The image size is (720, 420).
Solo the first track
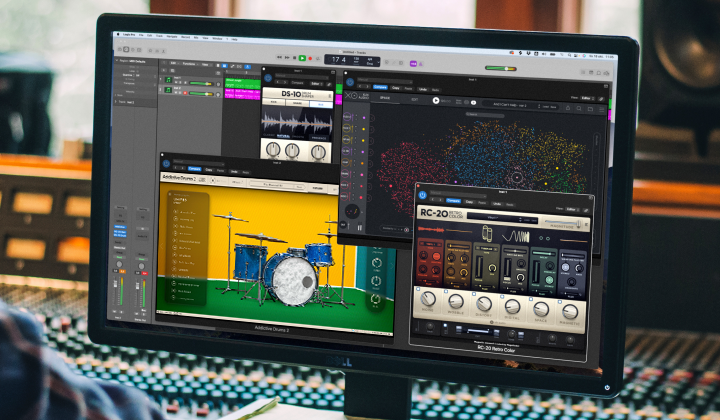click(180, 83)
